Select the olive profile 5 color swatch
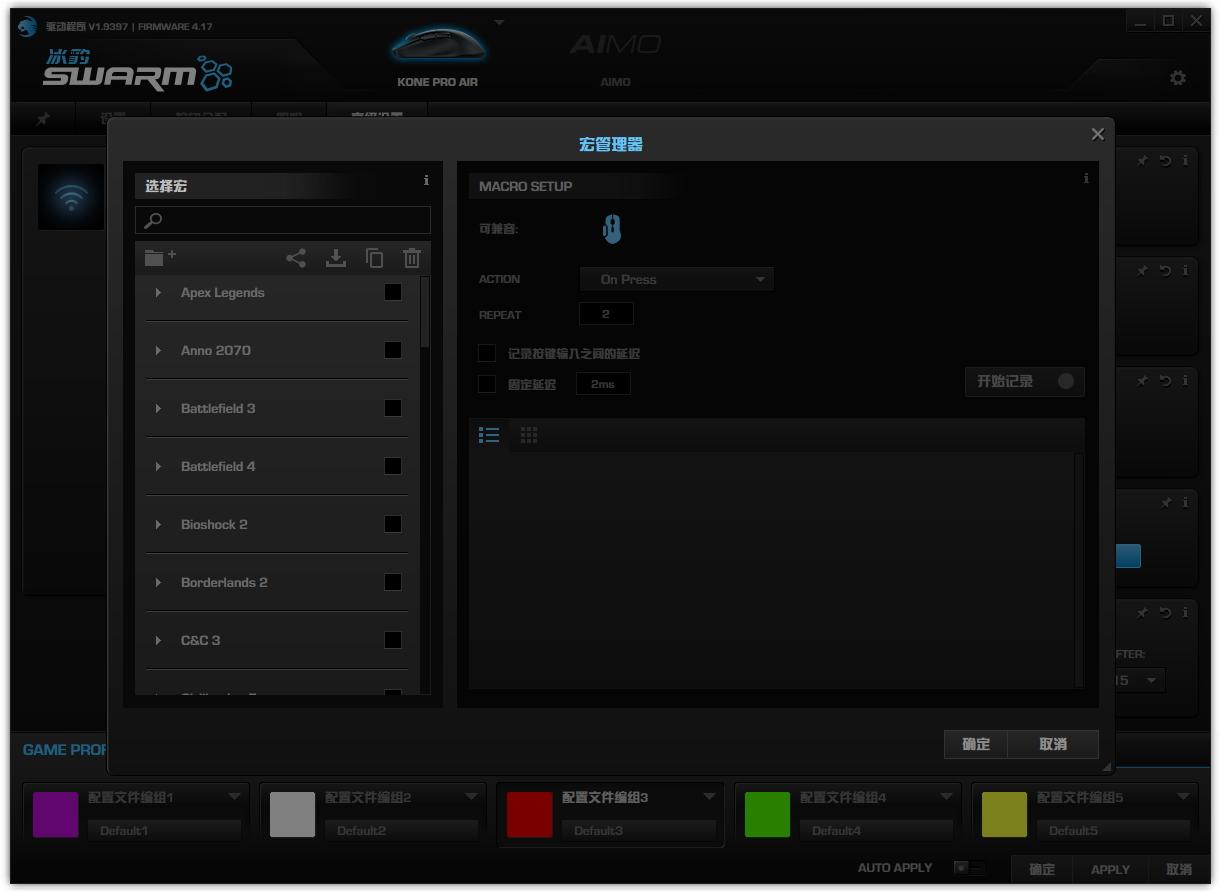1221x892 pixels. tap(1004, 814)
